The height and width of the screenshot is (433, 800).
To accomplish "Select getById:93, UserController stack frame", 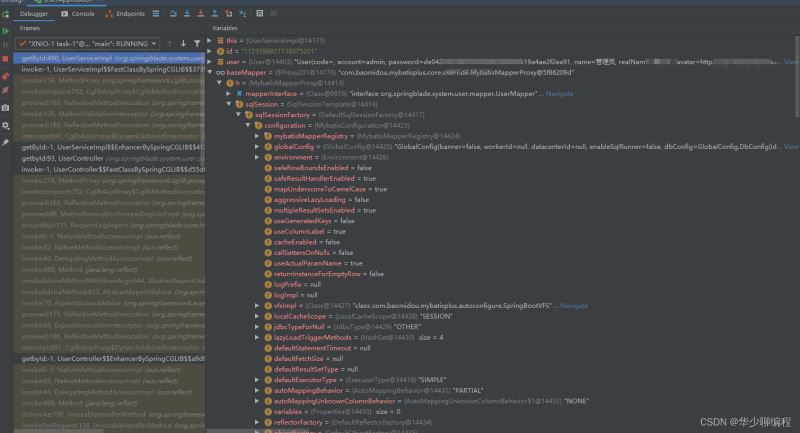I will [110, 158].
